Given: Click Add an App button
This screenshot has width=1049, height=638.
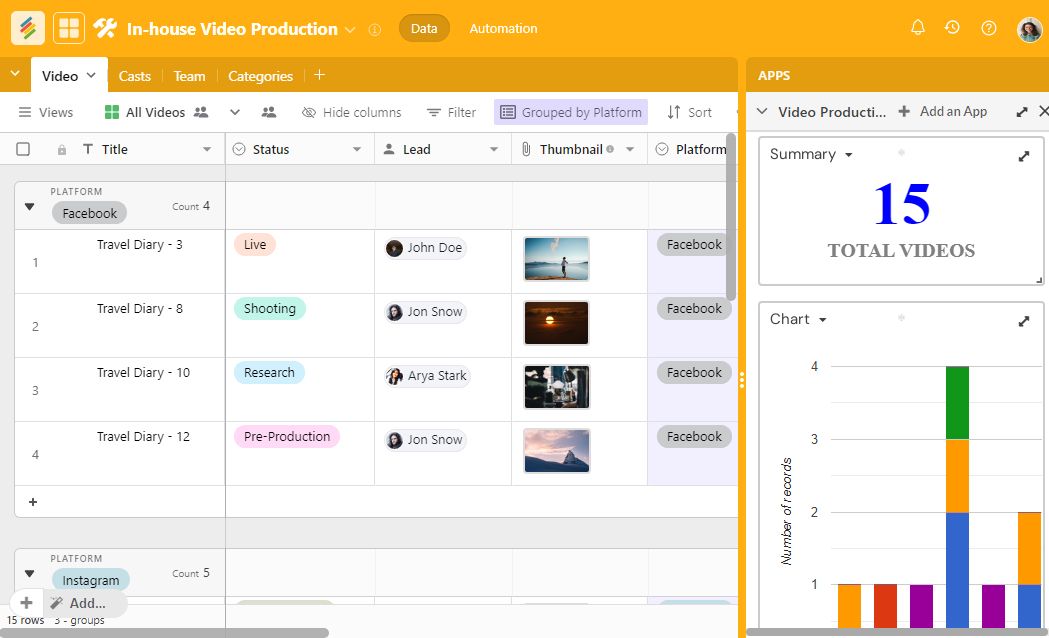Looking at the screenshot, I should 942,111.
